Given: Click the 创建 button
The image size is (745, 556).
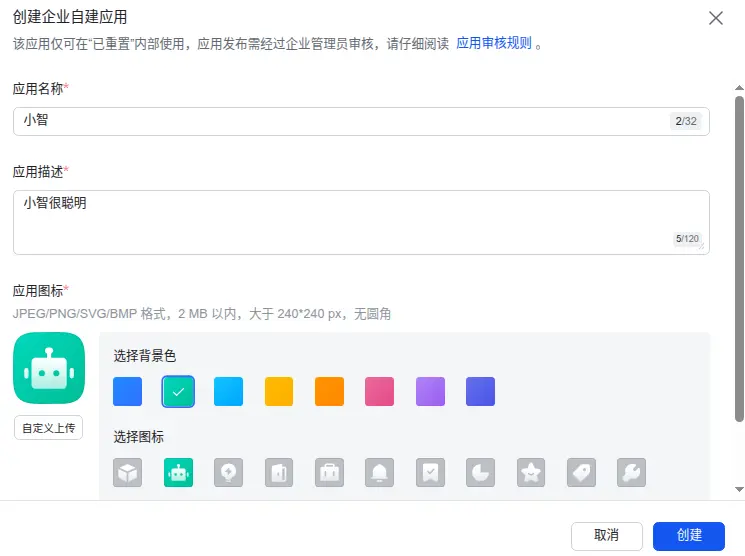Looking at the screenshot, I should coord(689,536).
